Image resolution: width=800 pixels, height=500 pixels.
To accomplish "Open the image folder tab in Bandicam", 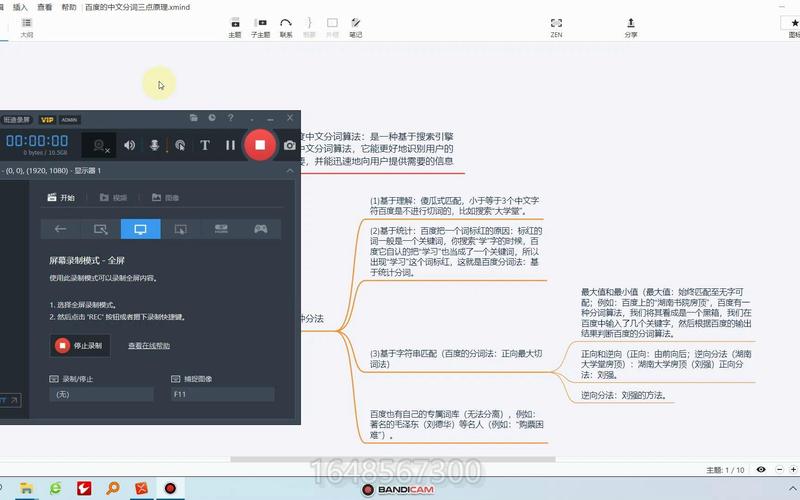I will (165, 197).
